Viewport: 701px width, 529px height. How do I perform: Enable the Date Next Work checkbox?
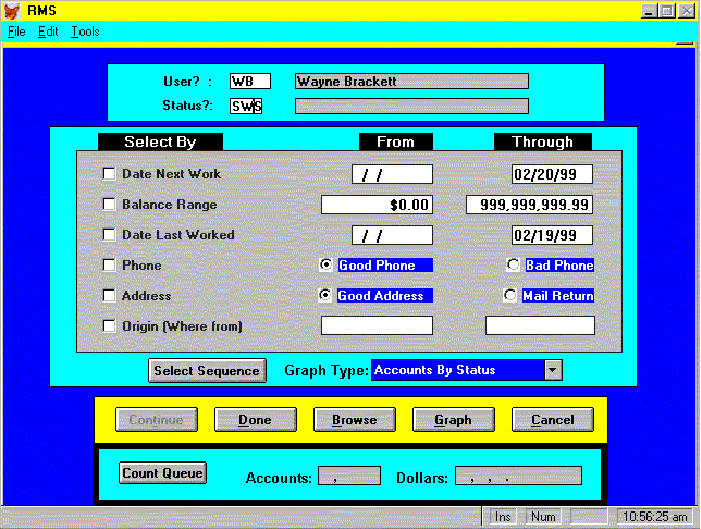(109, 174)
